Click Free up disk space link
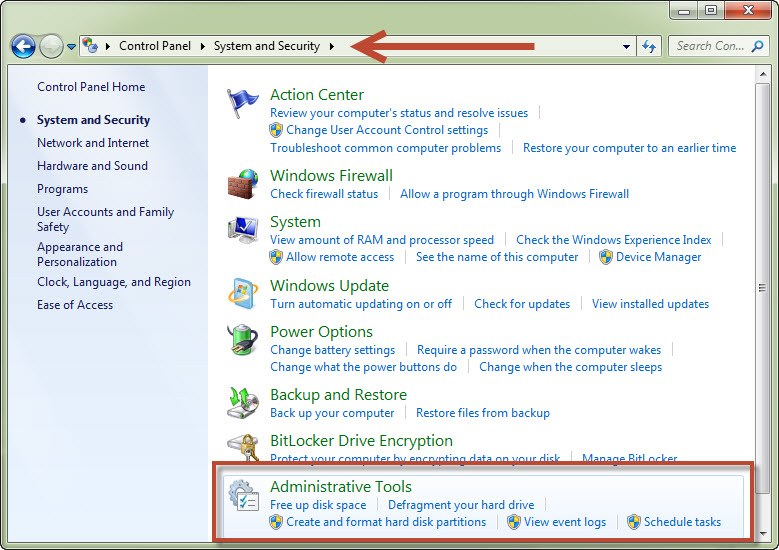The image size is (779, 550). click(318, 505)
